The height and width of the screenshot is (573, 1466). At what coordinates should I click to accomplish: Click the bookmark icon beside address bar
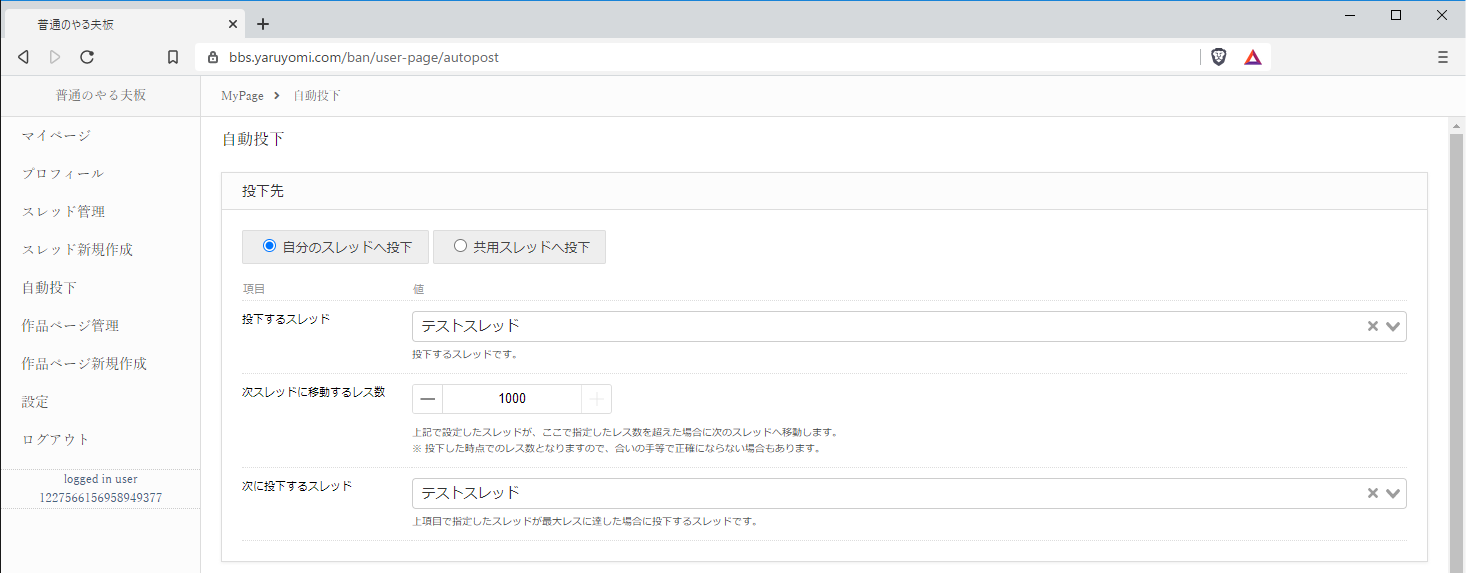[173, 57]
